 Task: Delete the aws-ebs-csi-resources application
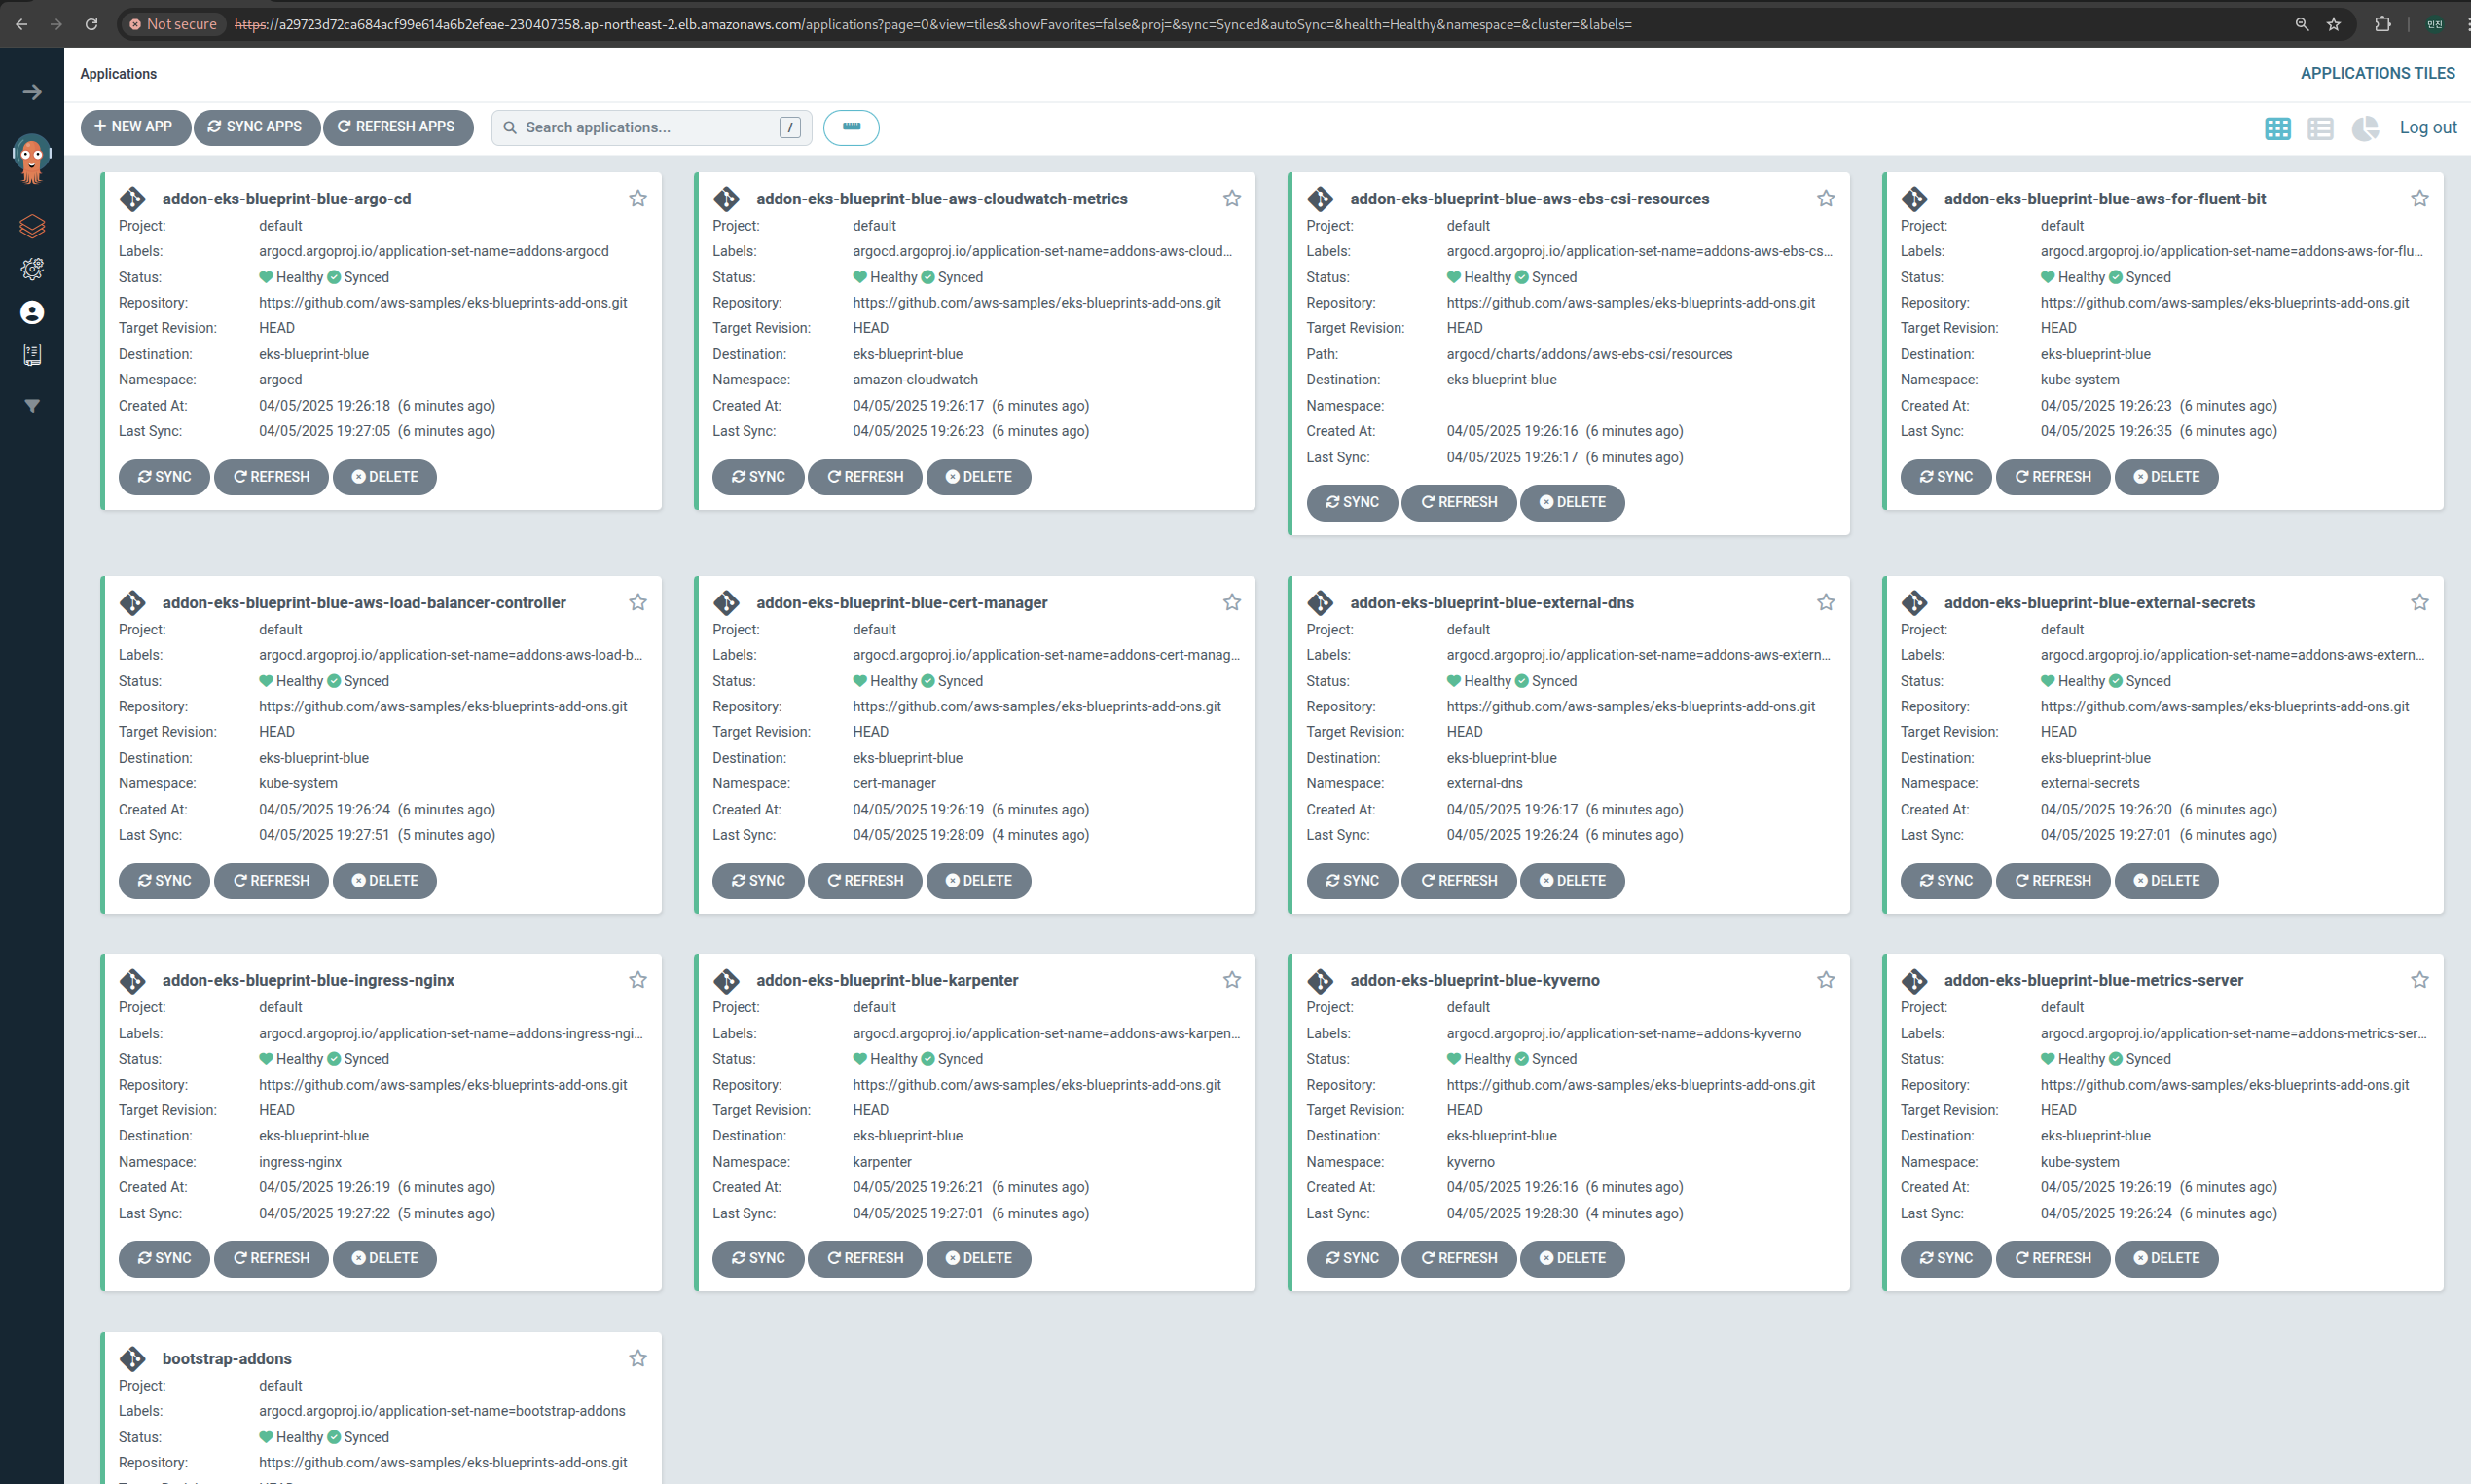pos(1572,503)
